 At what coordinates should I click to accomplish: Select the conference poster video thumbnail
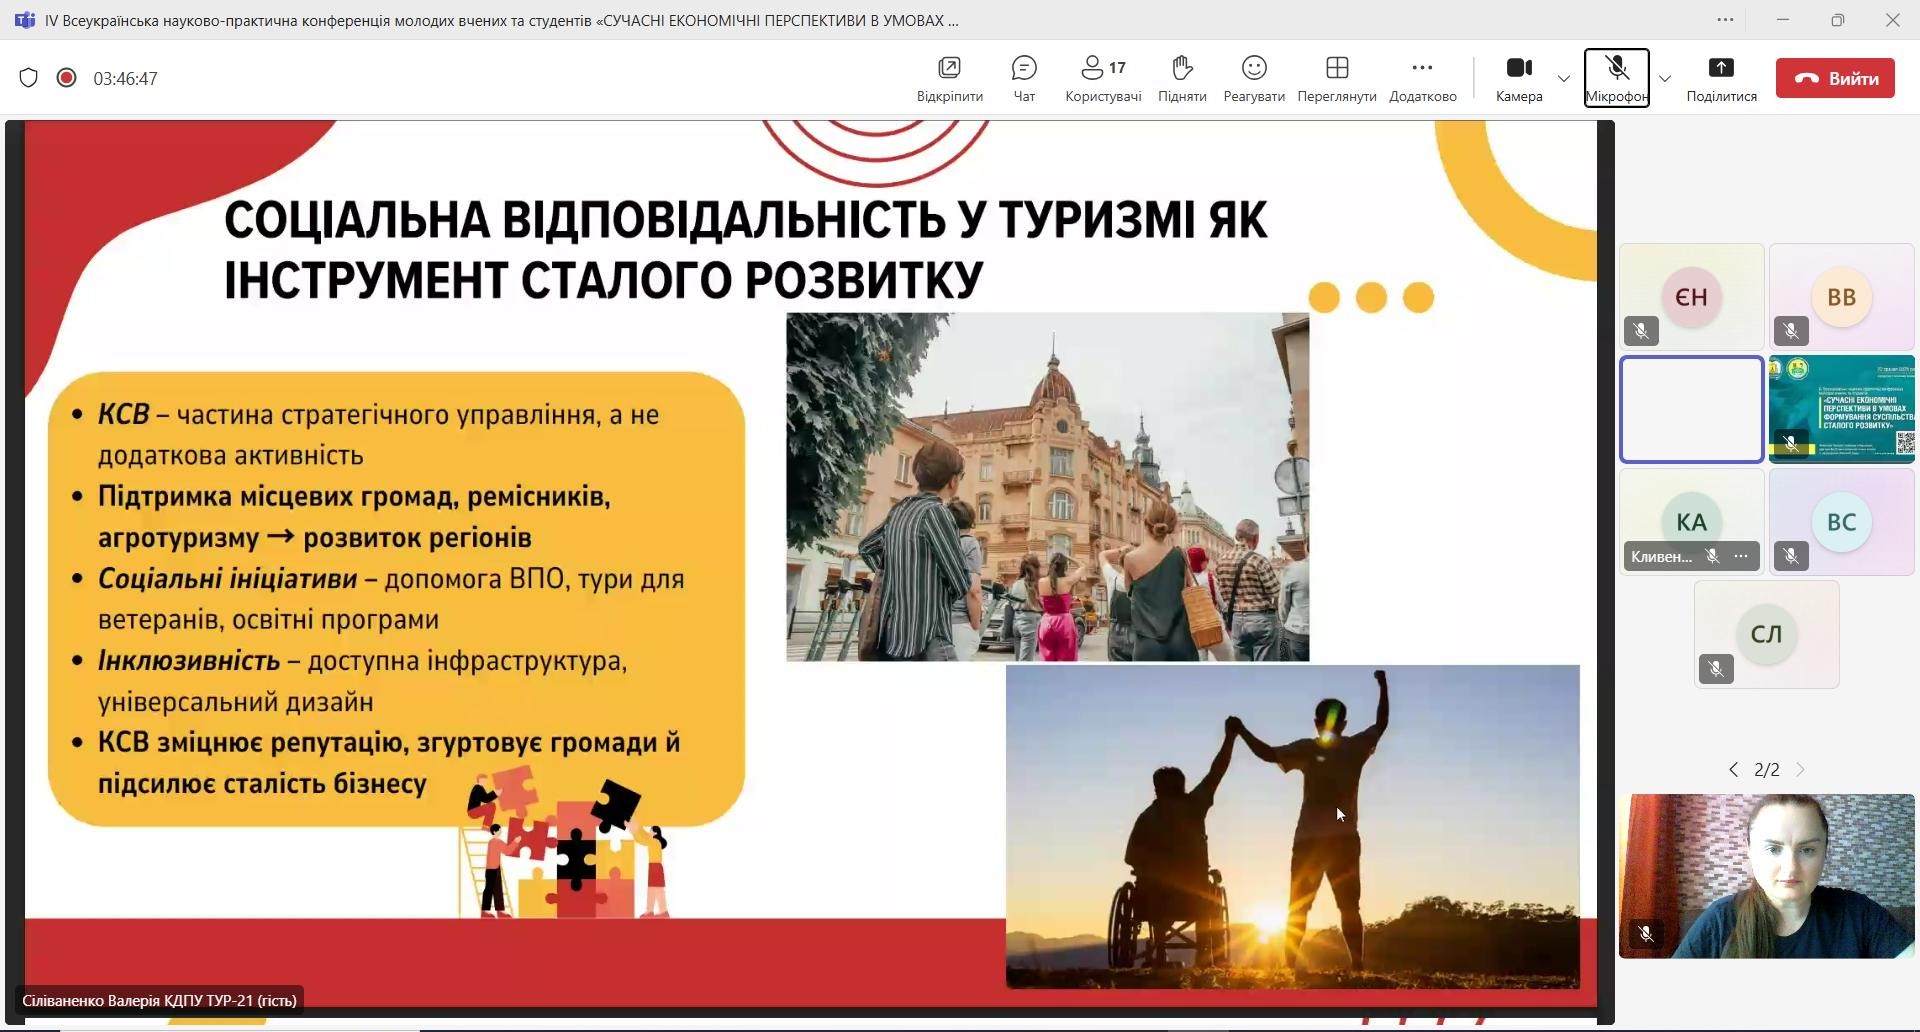pyautogui.click(x=1841, y=408)
